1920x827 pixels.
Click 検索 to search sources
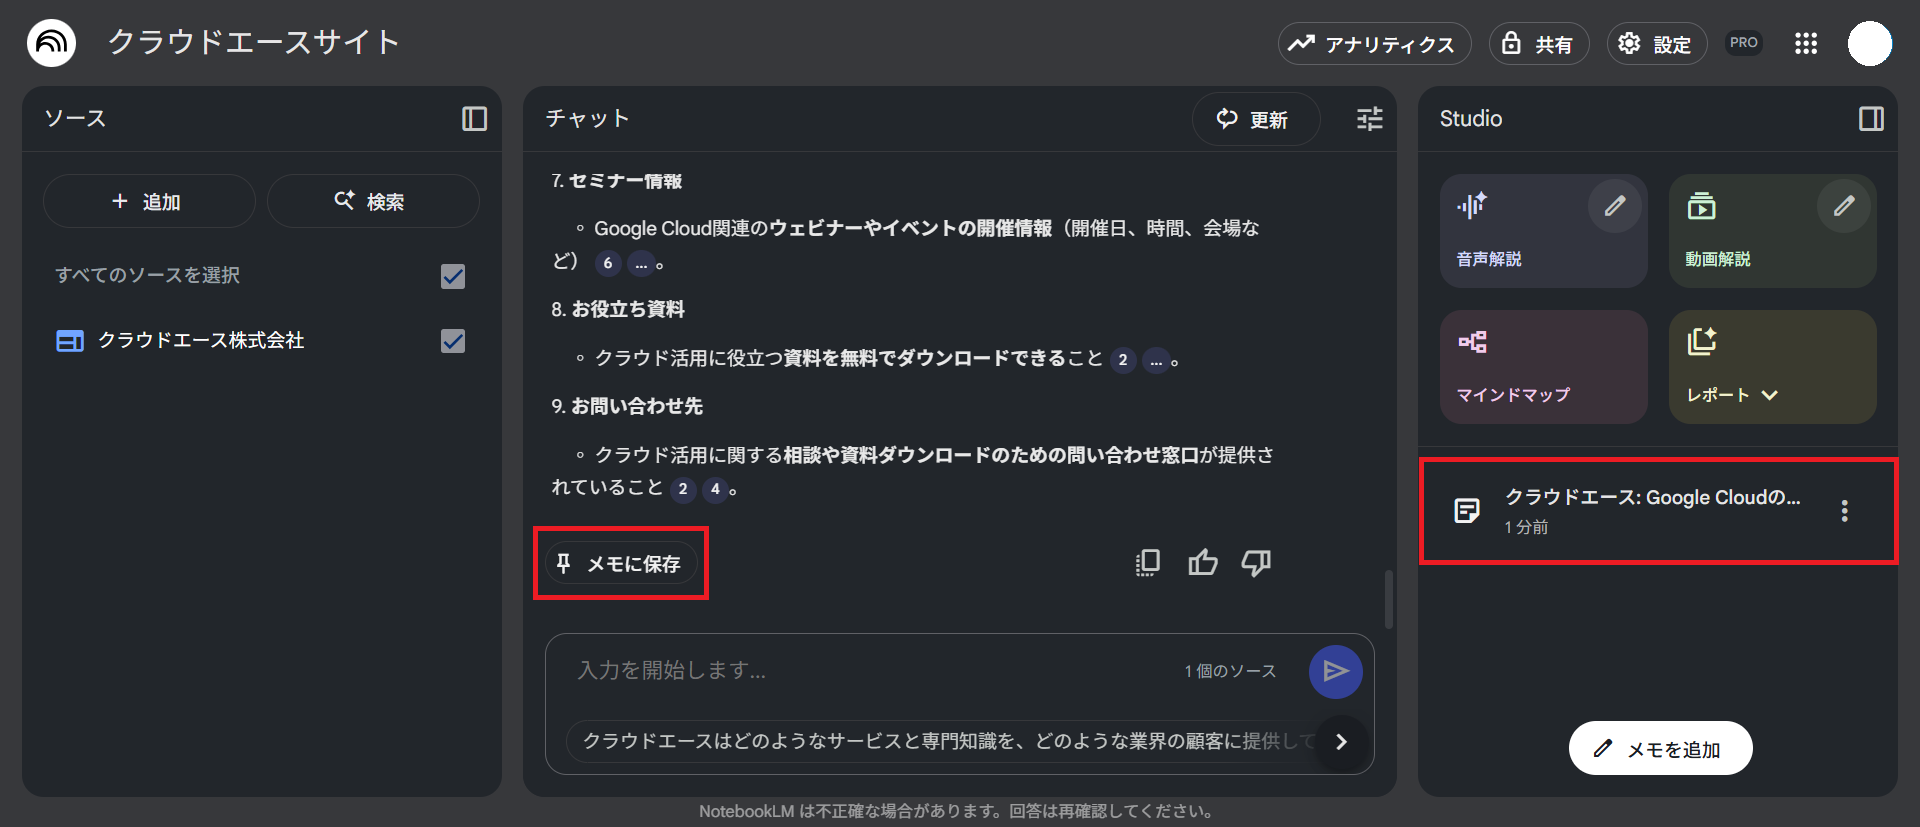pyautogui.click(x=373, y=201)
